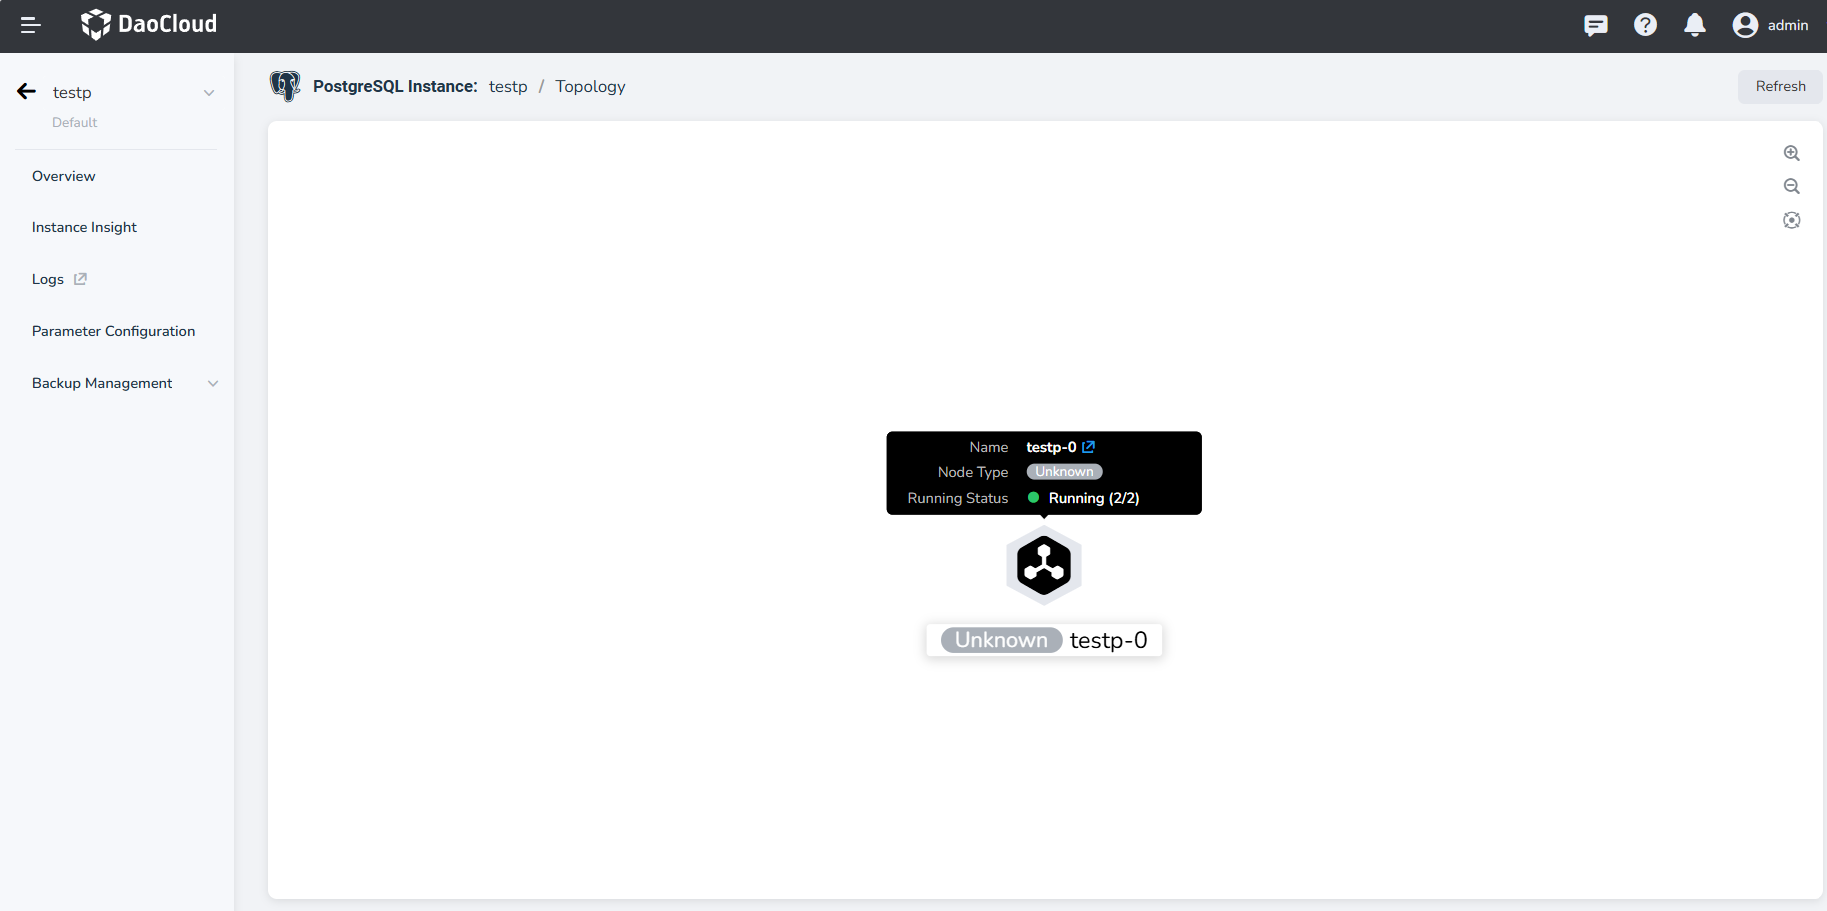Click the PostgreSQL elephant logo

(285, 86)
